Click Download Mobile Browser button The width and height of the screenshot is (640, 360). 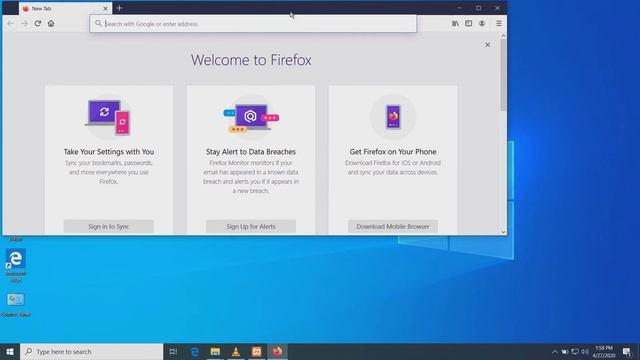[x=393, y=227]
